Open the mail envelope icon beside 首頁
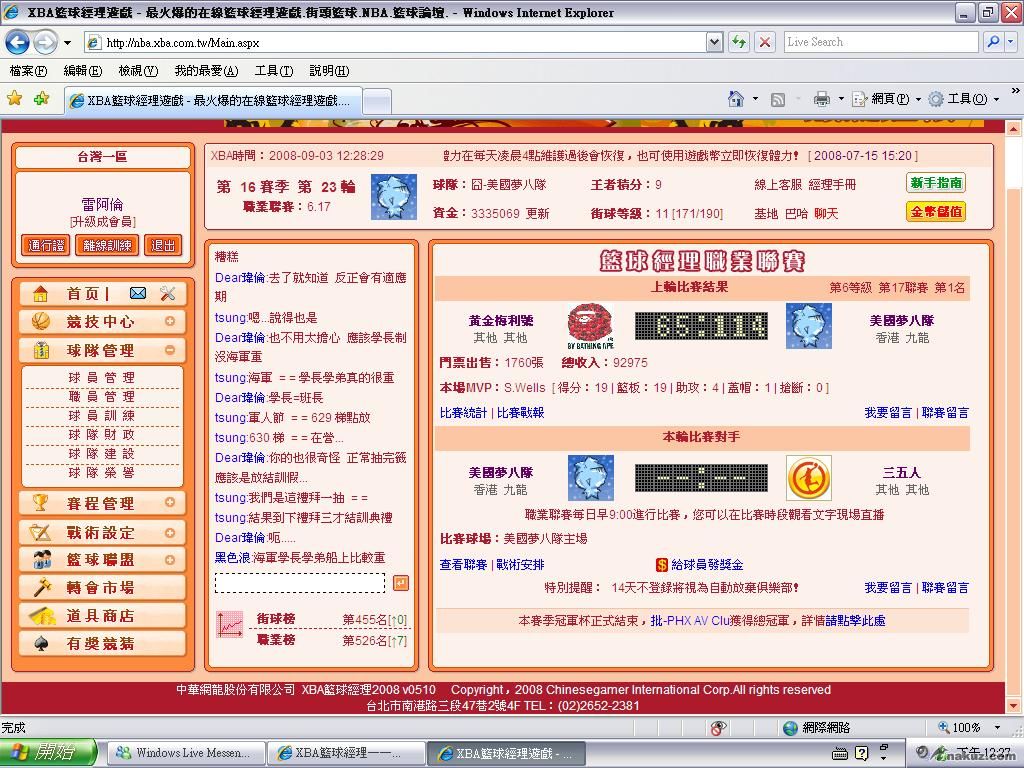The height and width of the screenshot is (768, 1024). click(138, 293)
